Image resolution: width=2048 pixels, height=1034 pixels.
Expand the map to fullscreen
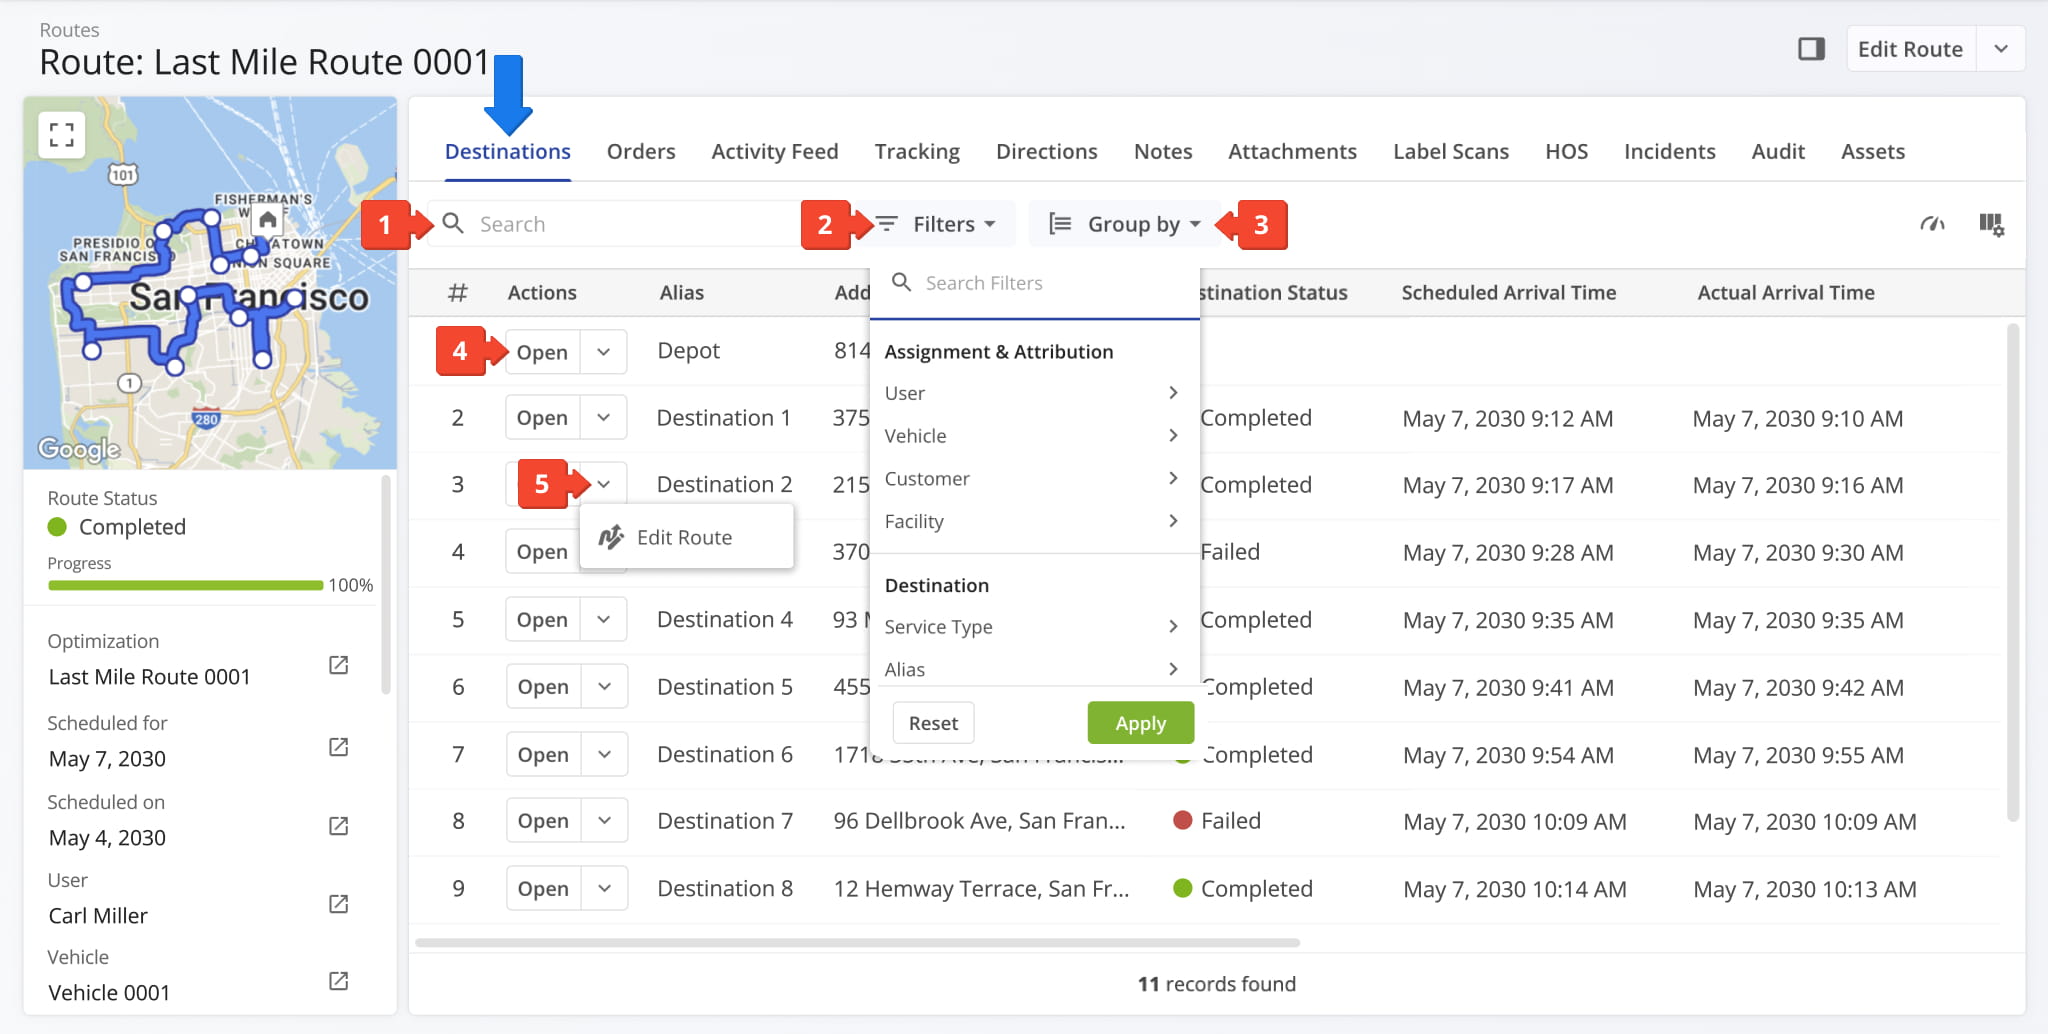pos(62,135)
